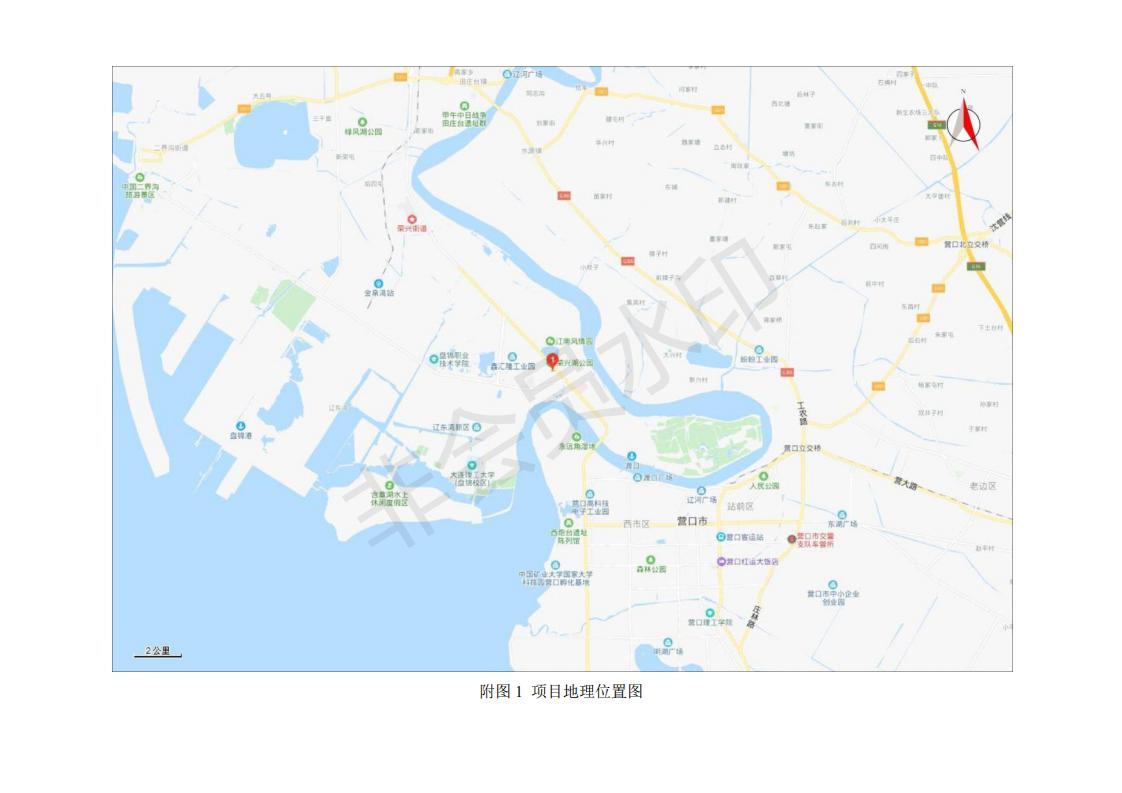Click the 营口市 city label
Screen dimensions: 1122x793
692,521
